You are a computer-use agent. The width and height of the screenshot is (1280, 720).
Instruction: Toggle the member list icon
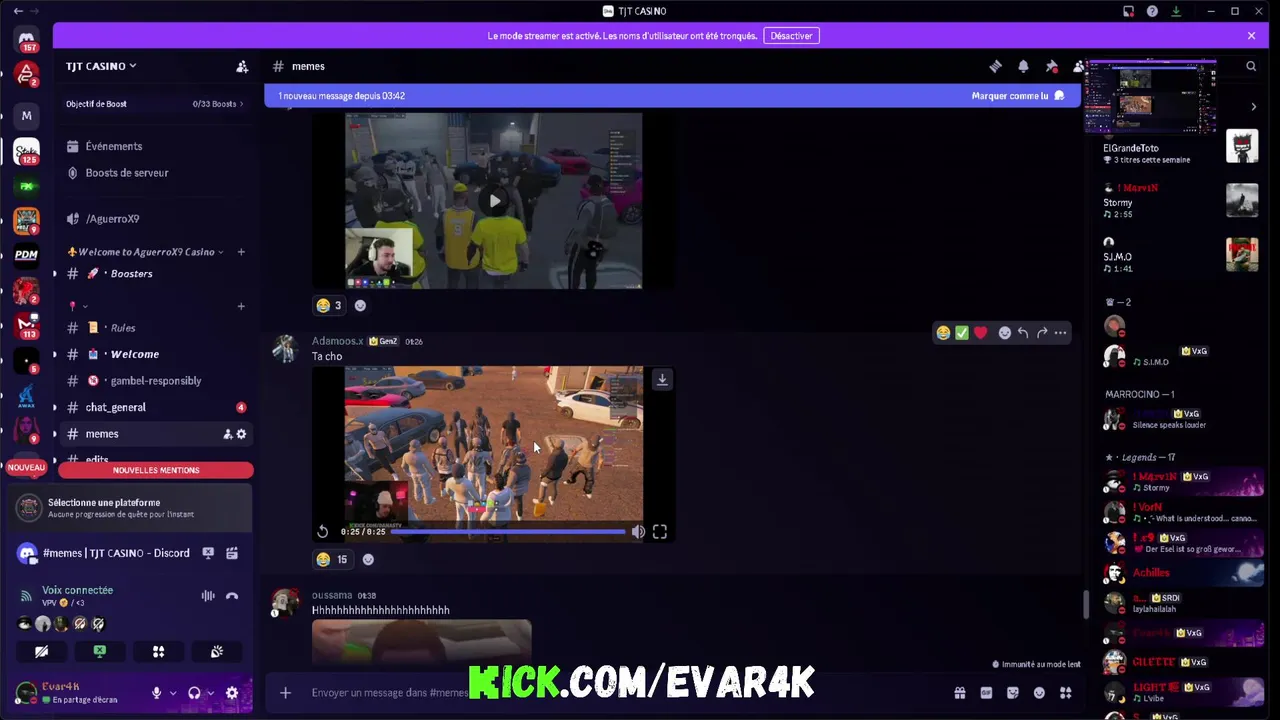(1078, 66)
